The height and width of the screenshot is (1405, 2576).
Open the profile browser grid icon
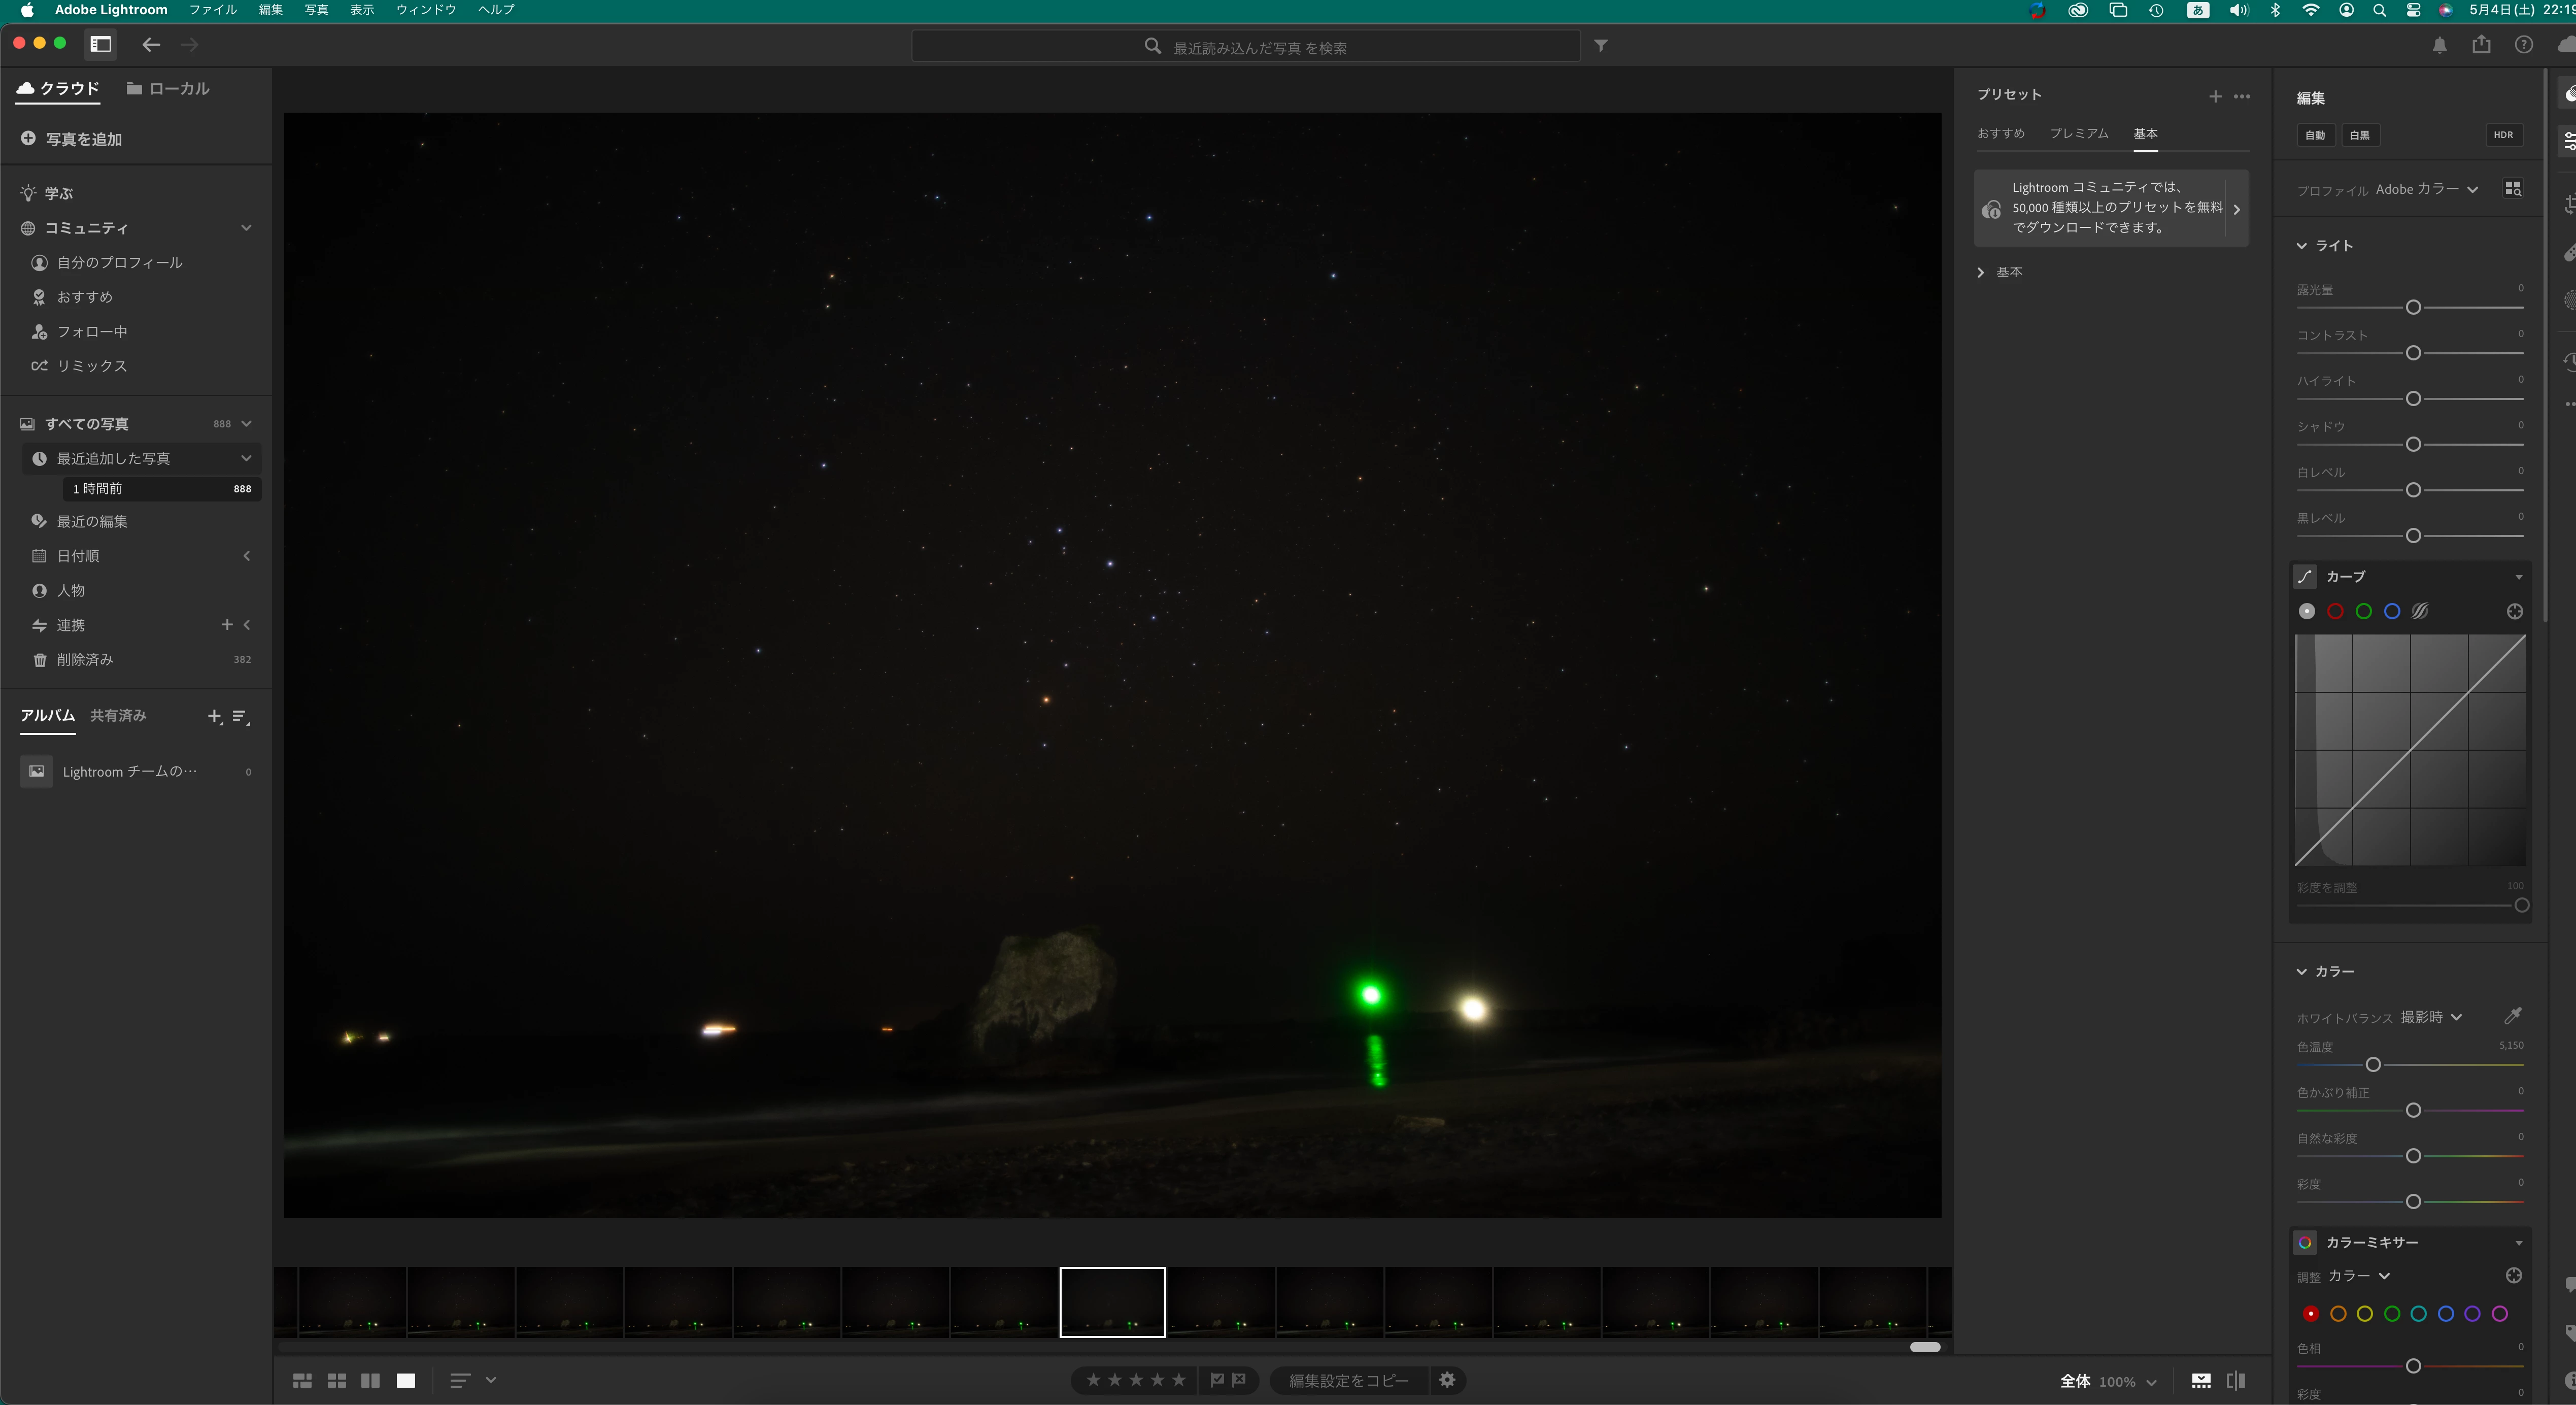(2512, 189)
